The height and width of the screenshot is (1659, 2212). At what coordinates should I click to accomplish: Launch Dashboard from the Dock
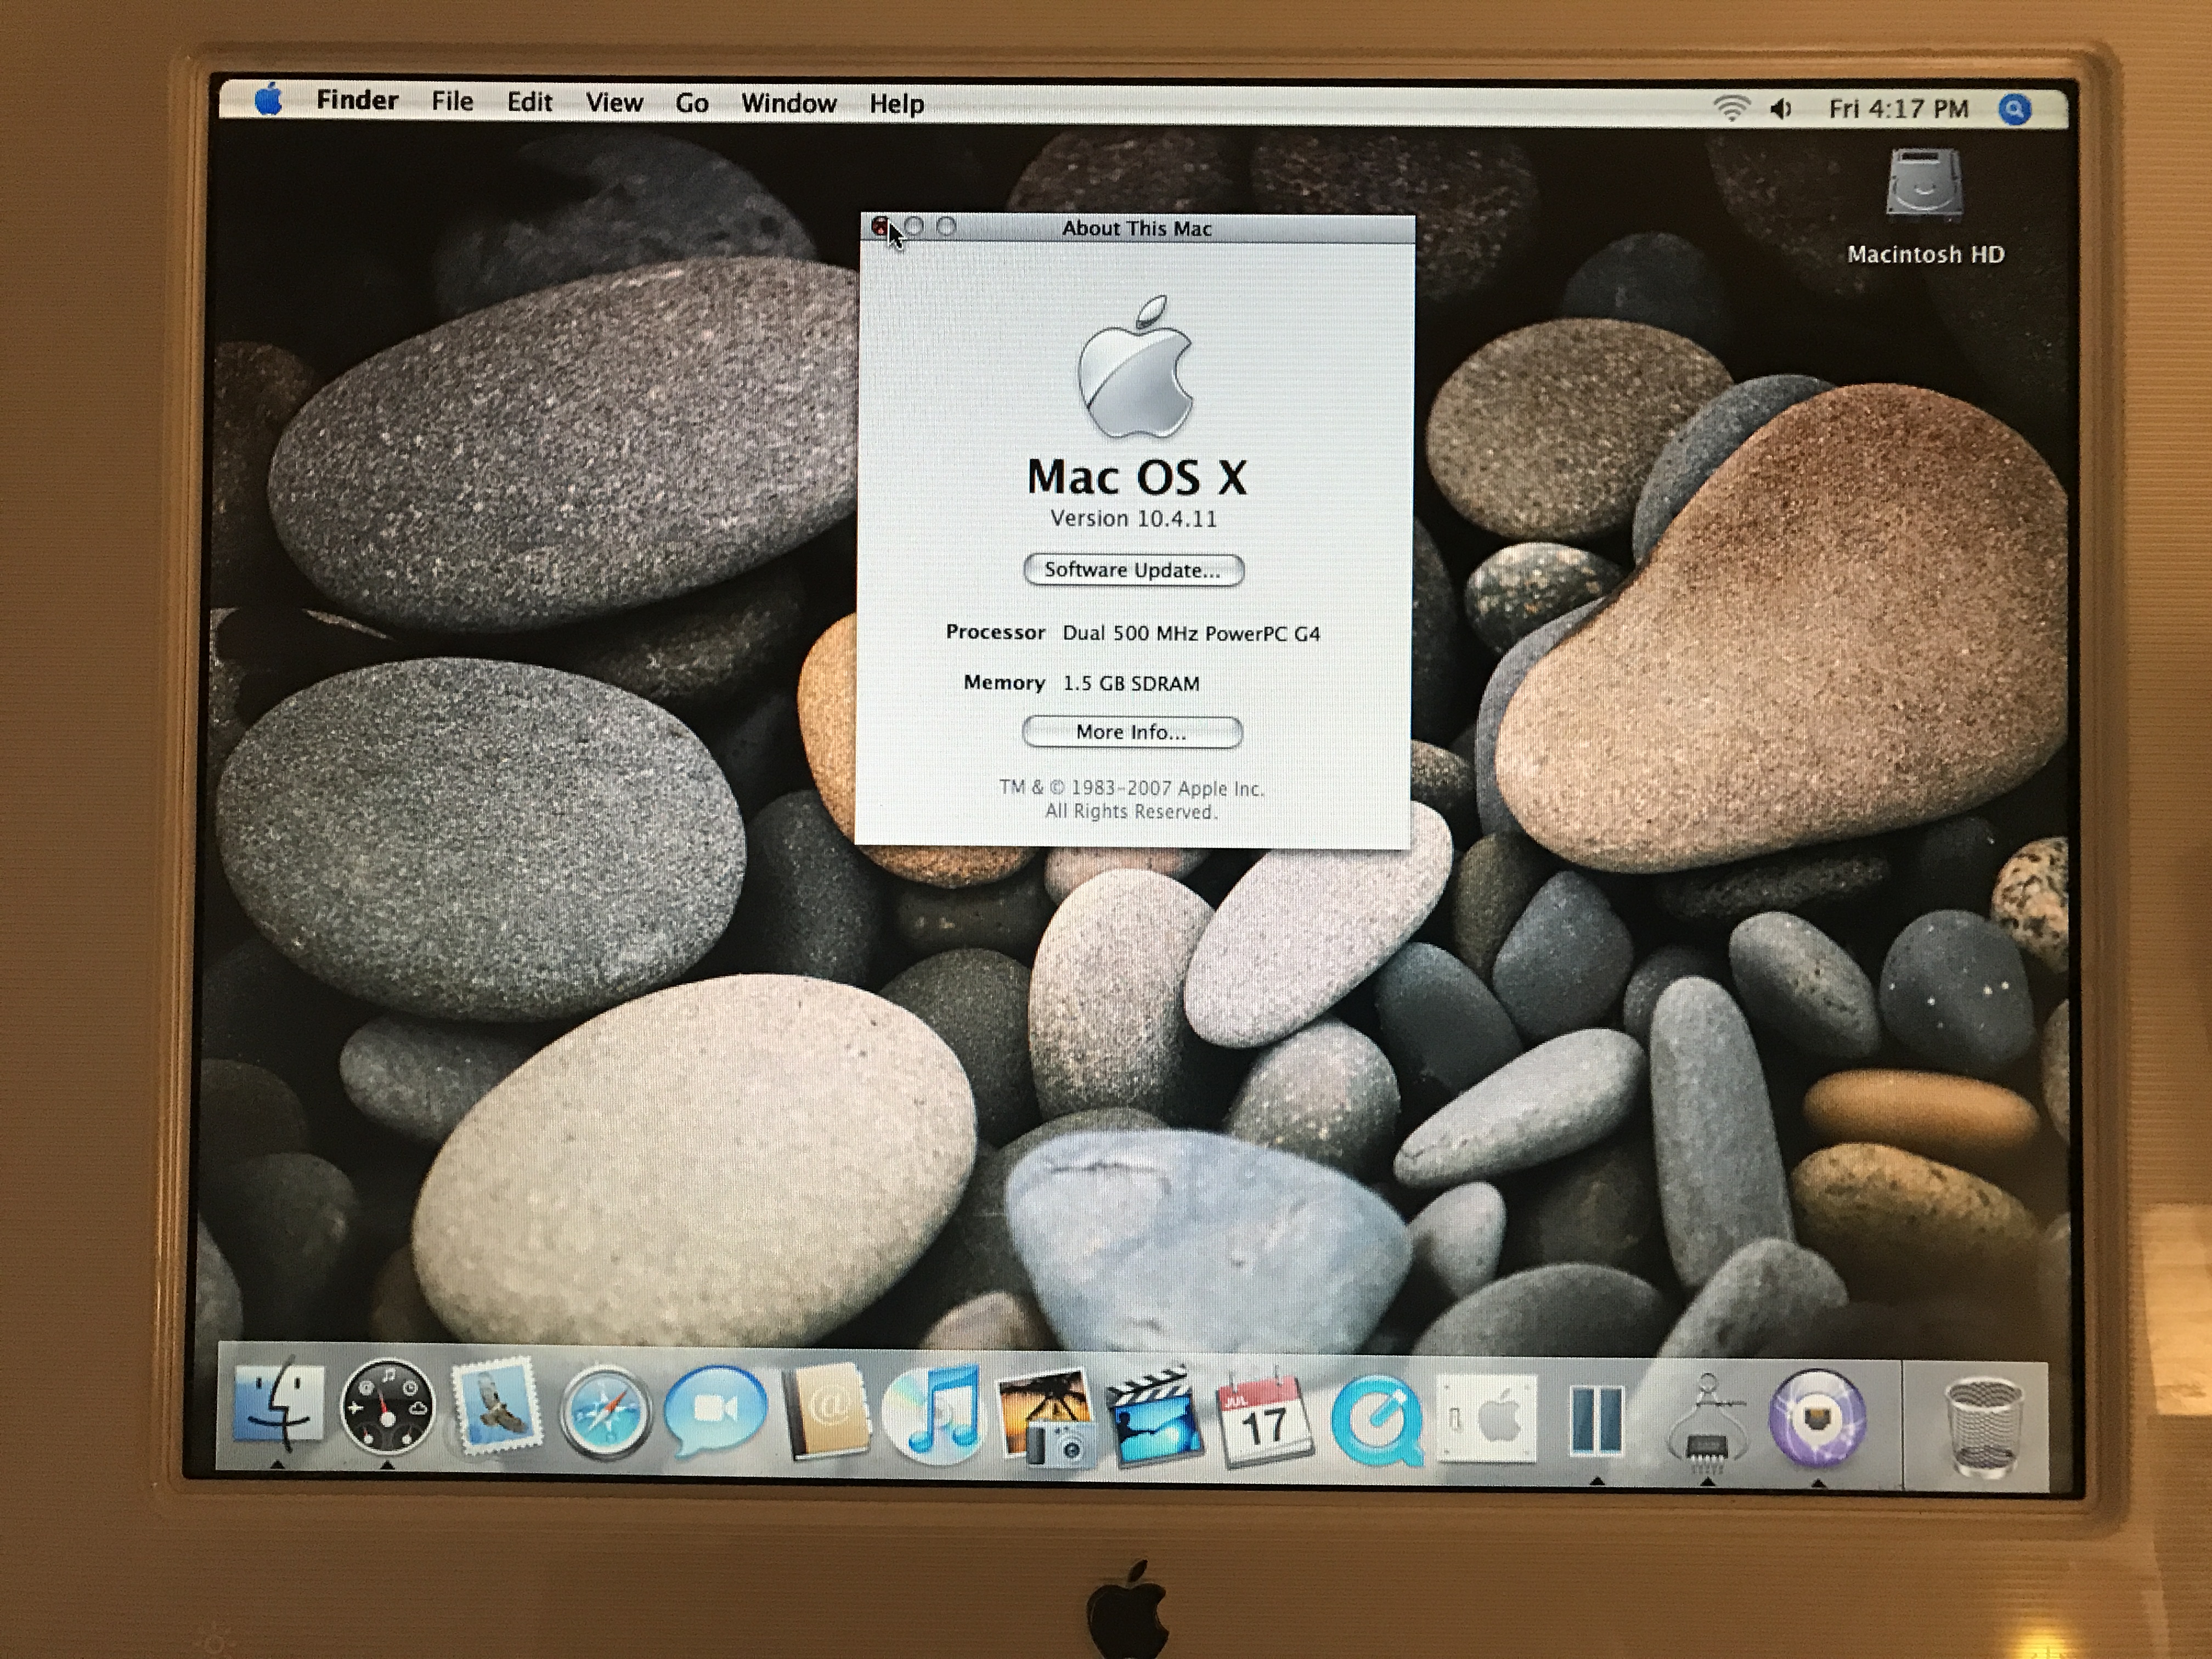387,1407
